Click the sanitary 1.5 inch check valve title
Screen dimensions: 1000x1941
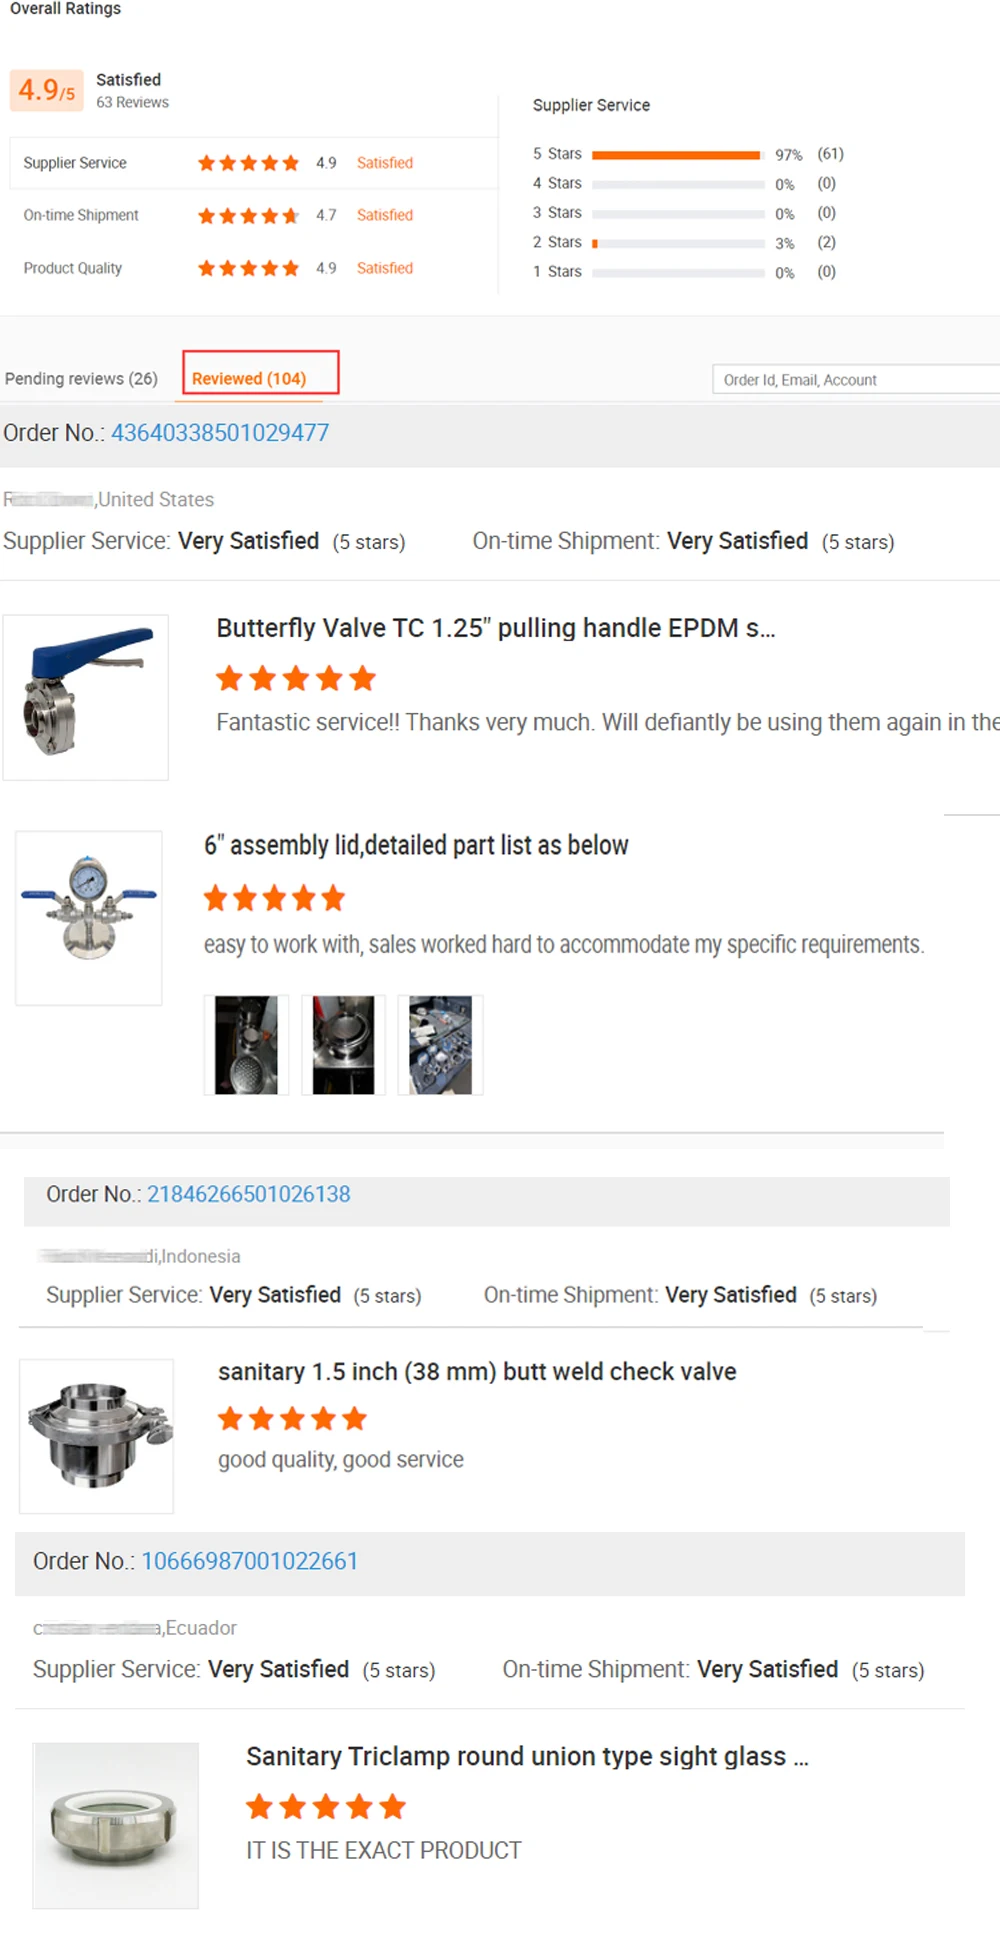pos(477,1371)
